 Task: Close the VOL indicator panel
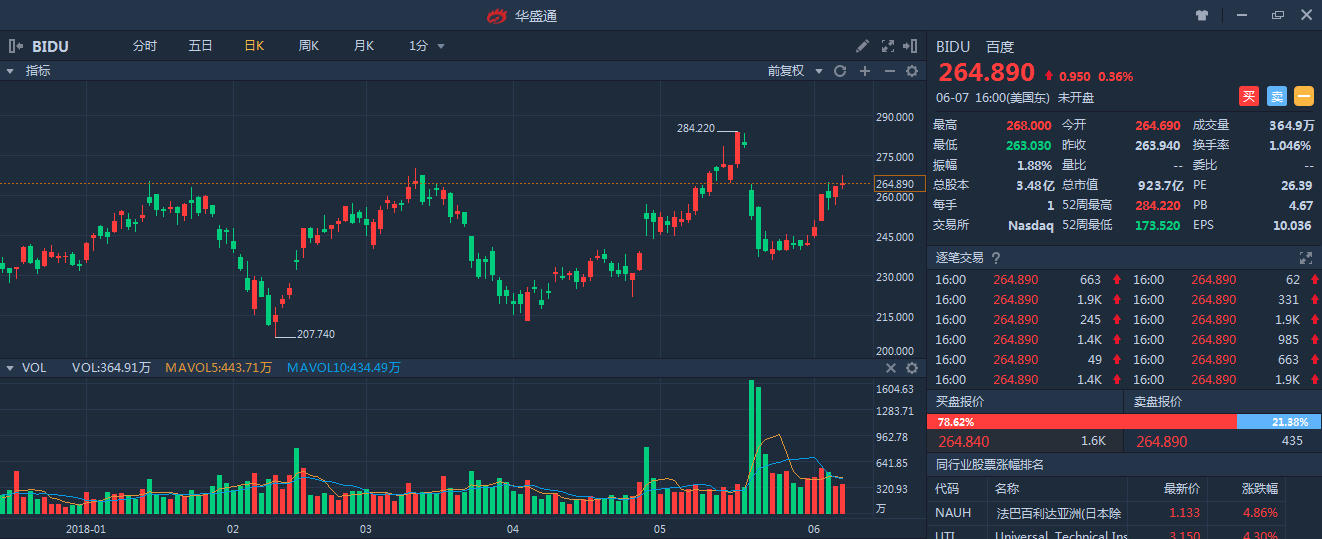pyautogui.click(x=891, y=368)
